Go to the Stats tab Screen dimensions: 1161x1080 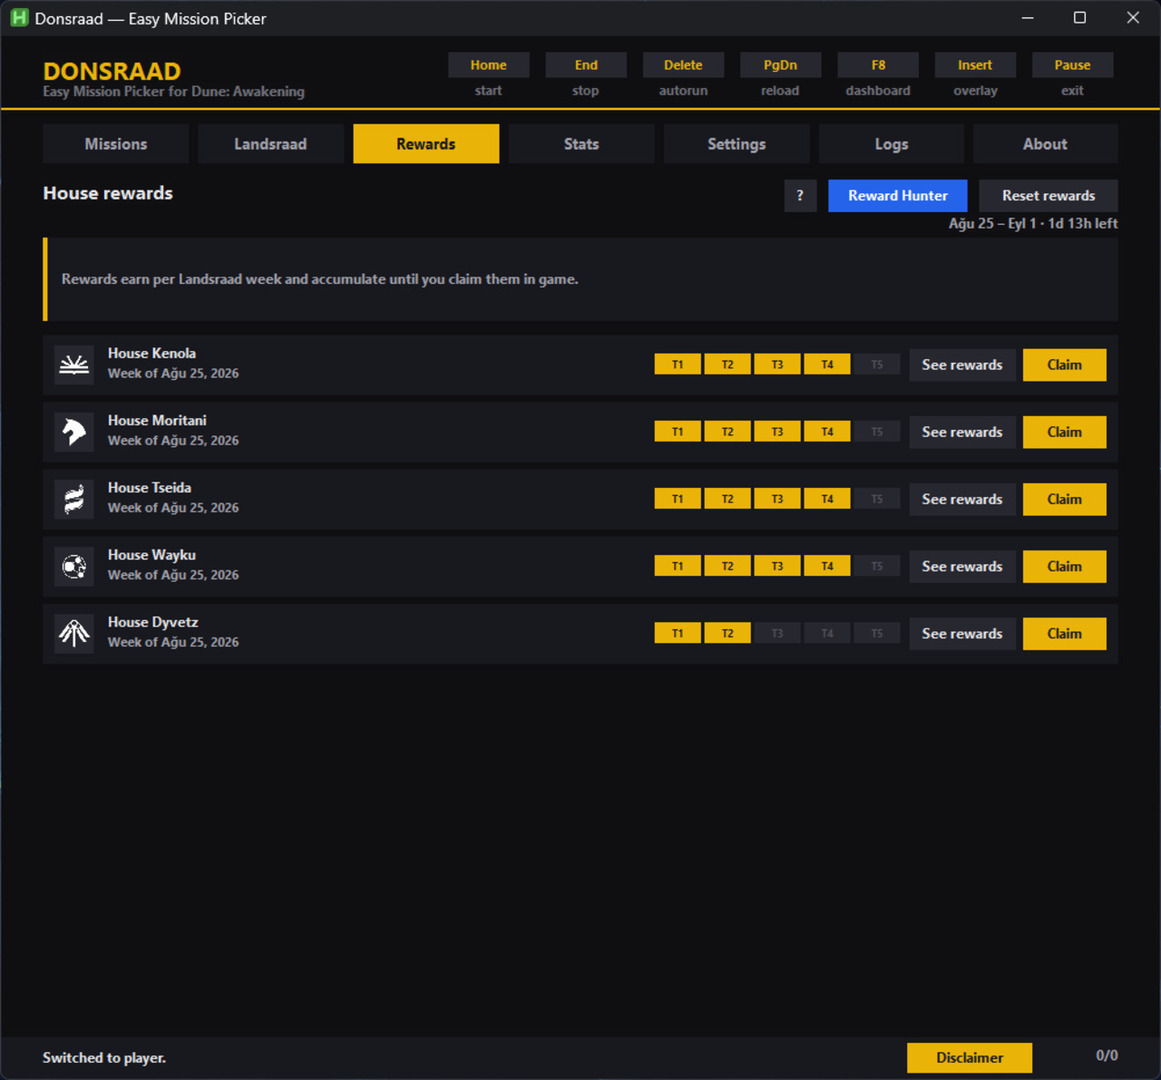pos(581,144)
